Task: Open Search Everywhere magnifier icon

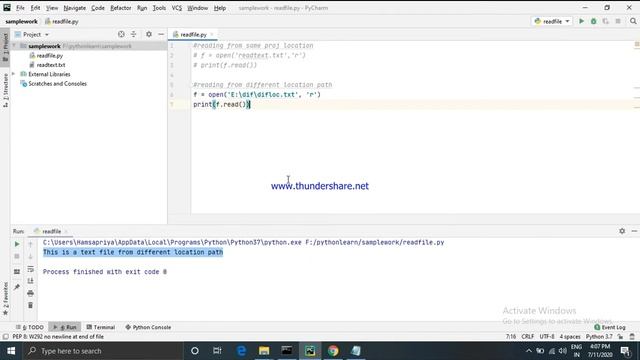Action: point(633,21)
